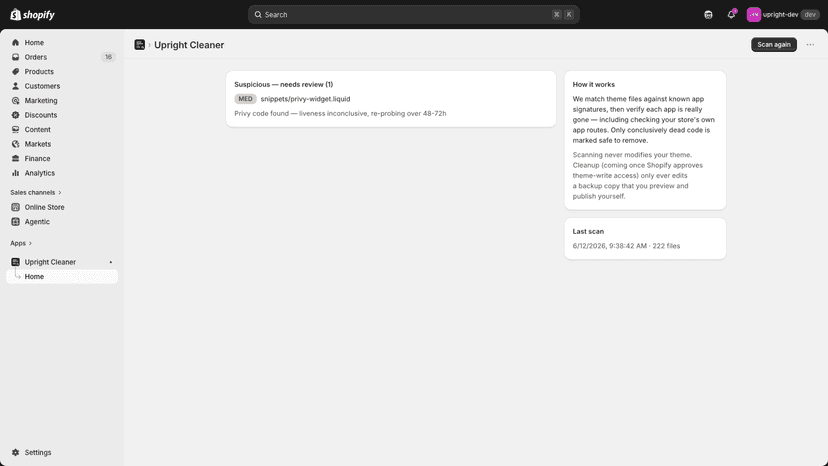Click the Orders count badge 16
The image size is (828, 466).
(x=108, y=57)
